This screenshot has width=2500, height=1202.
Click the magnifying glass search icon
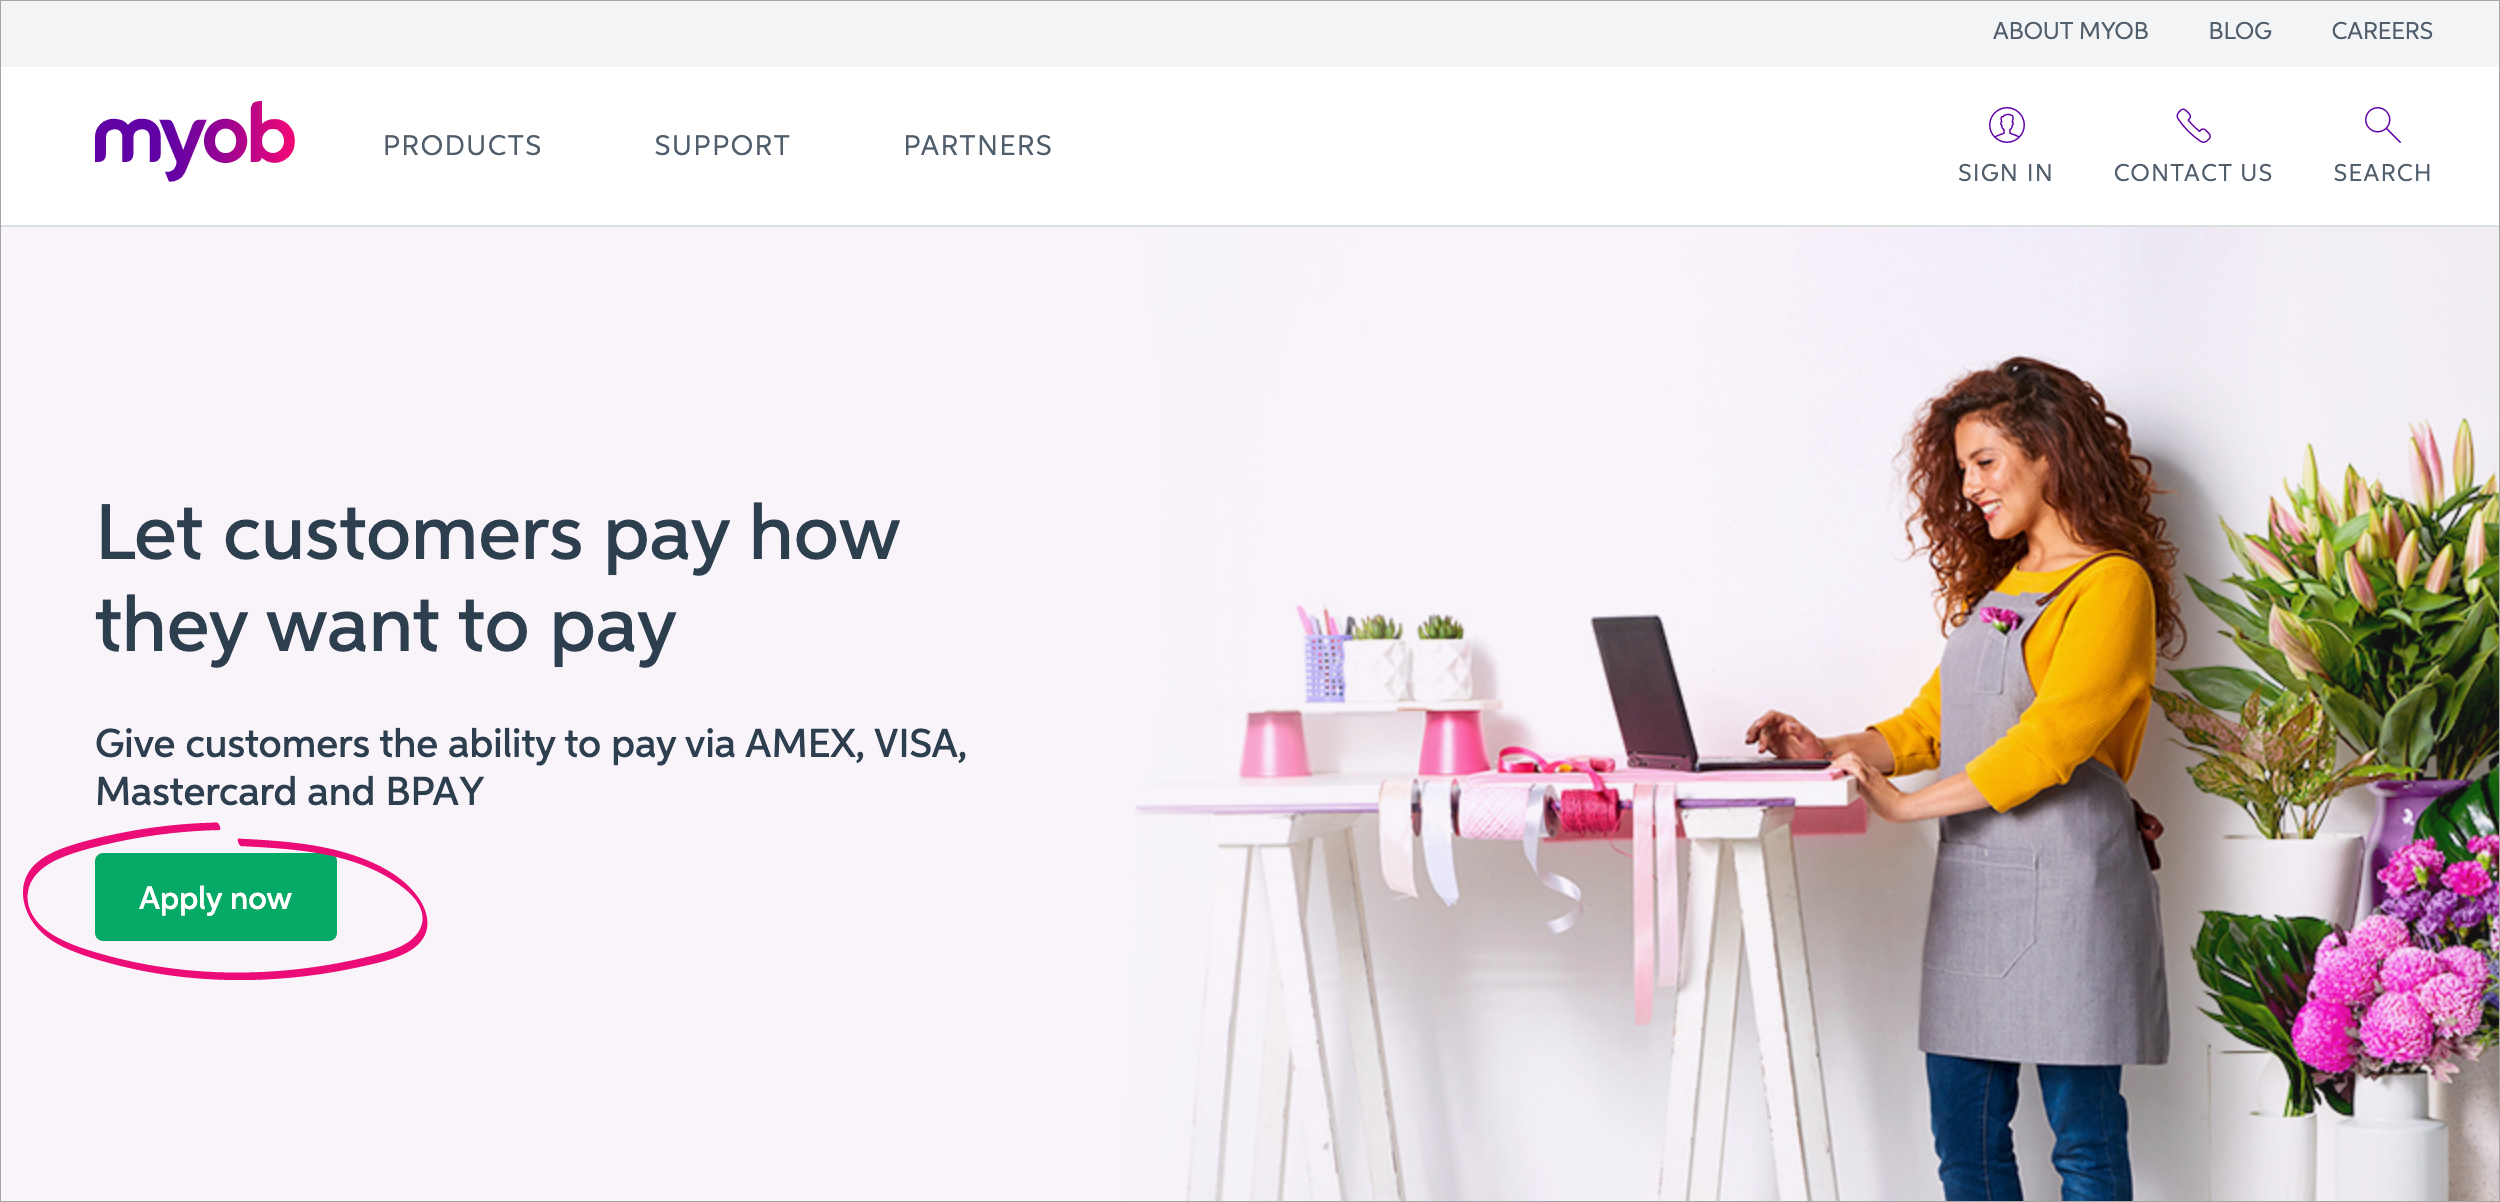(2382, 125)
